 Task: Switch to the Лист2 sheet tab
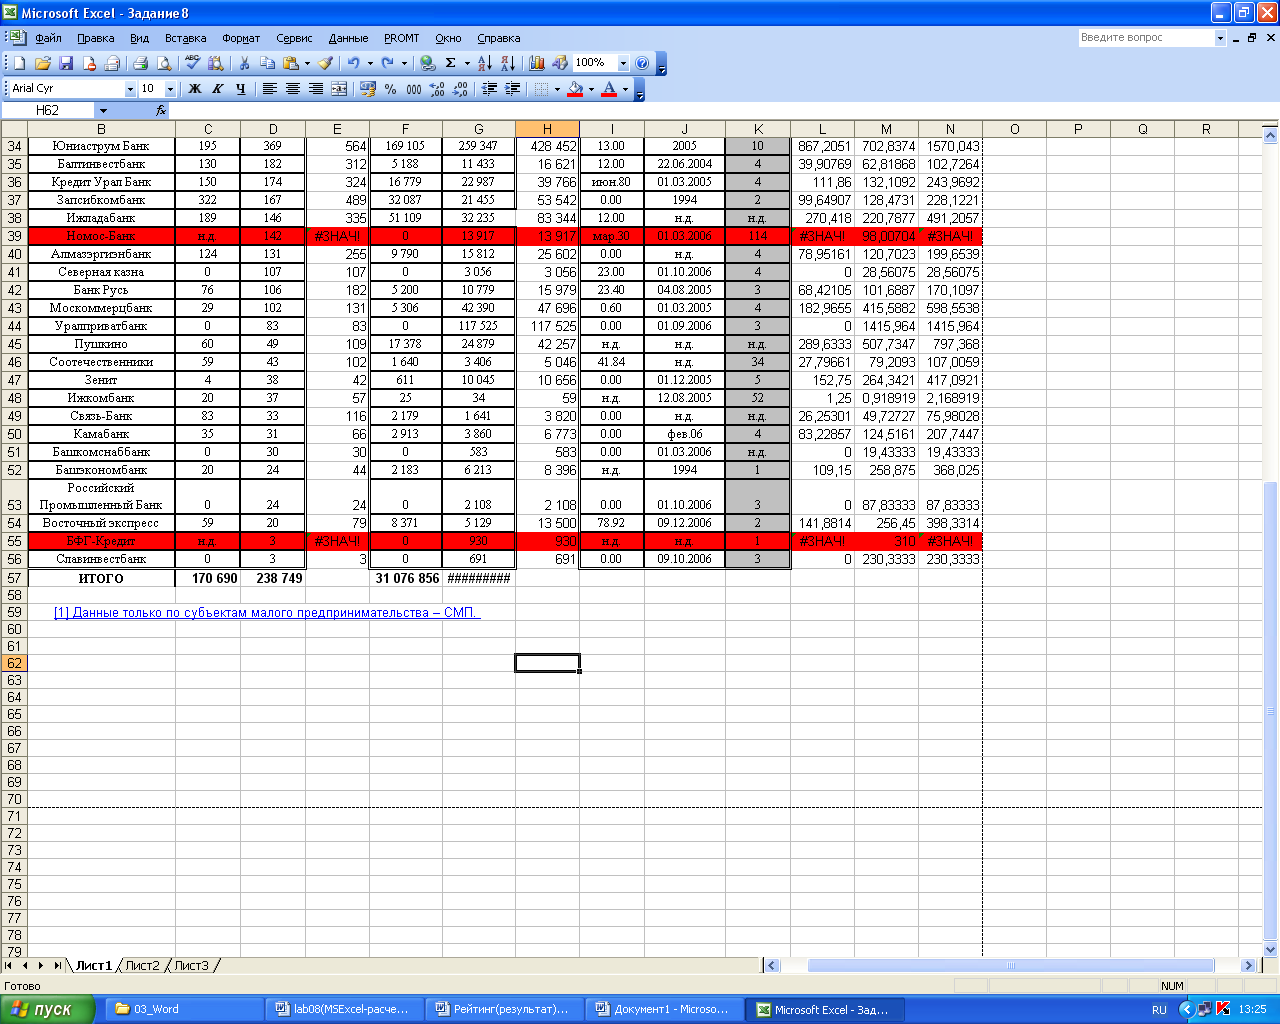click(x=142, y=965)
